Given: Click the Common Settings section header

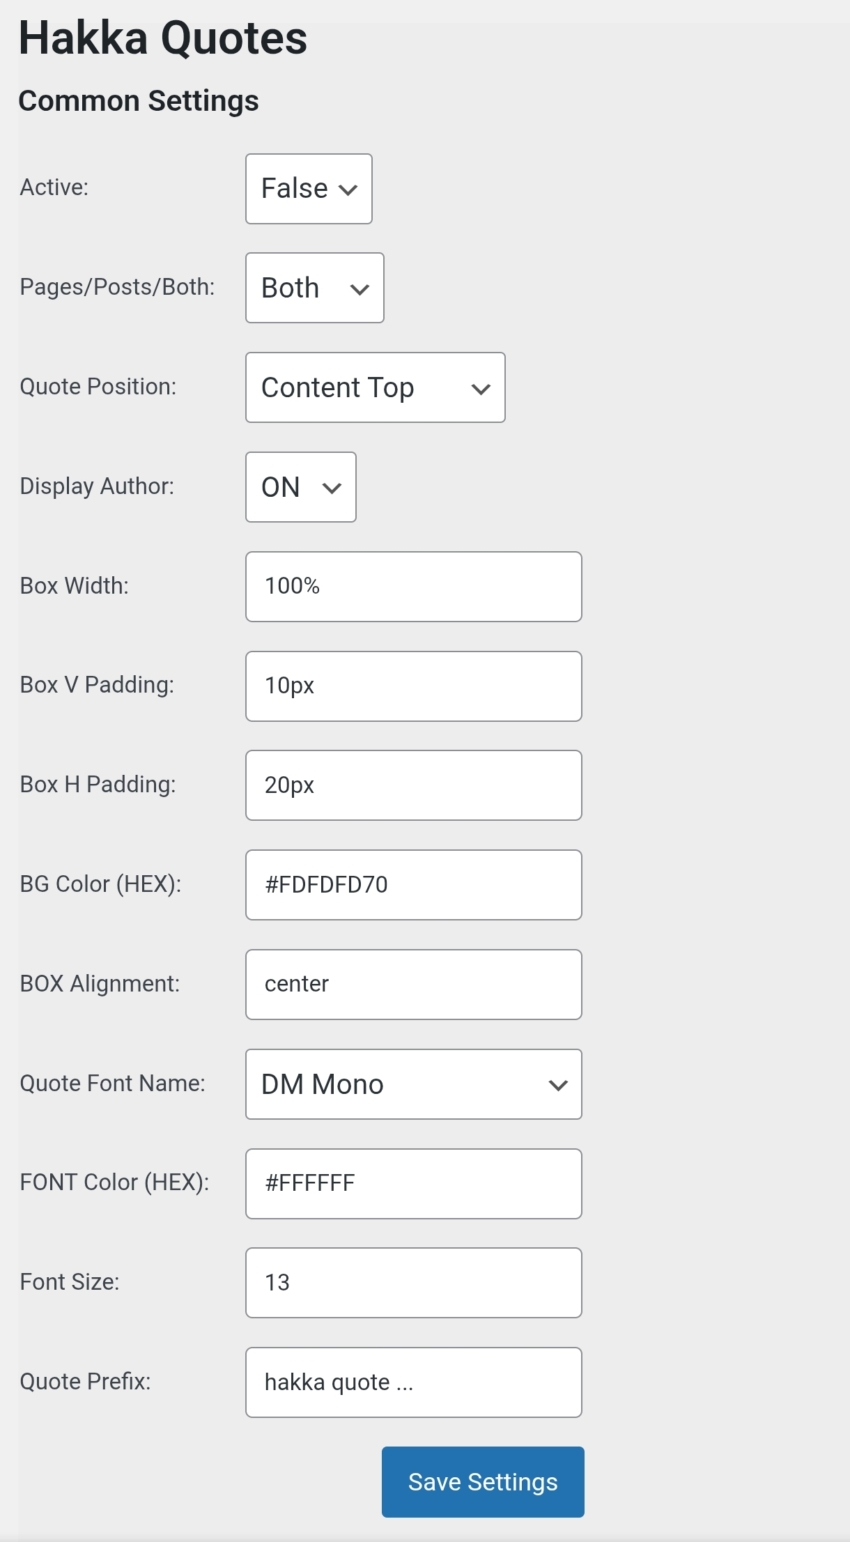Looking at the screenshot, I should (x=137, y=101).
